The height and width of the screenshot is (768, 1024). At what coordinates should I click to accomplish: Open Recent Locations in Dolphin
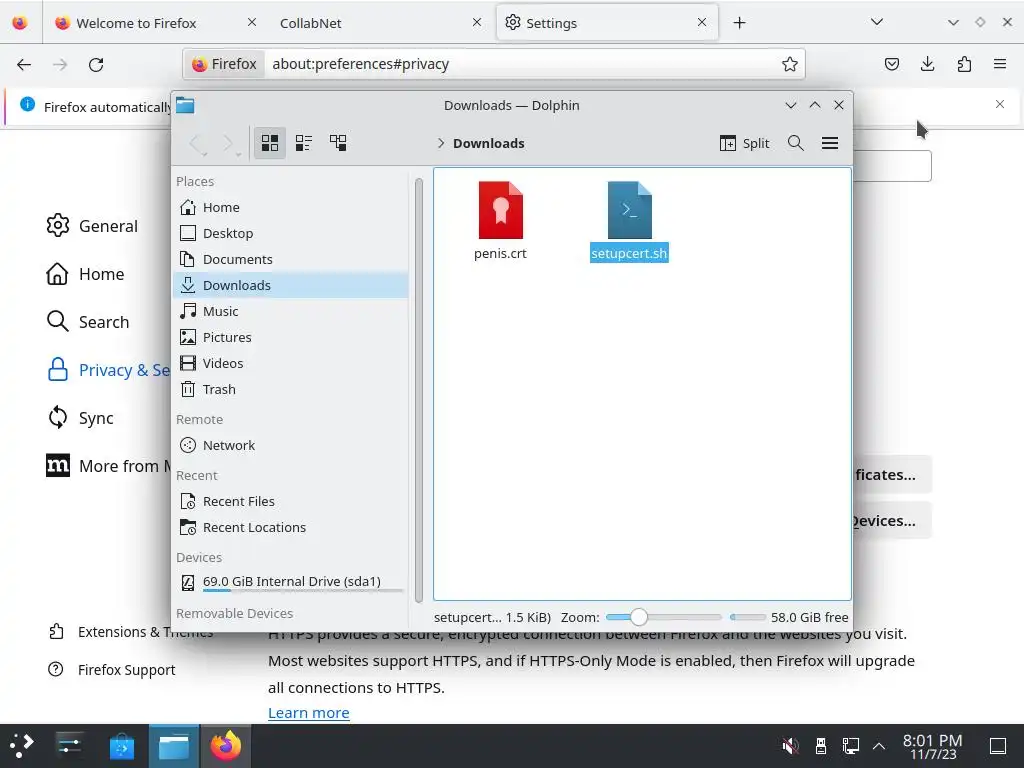(x=291, y=528)
